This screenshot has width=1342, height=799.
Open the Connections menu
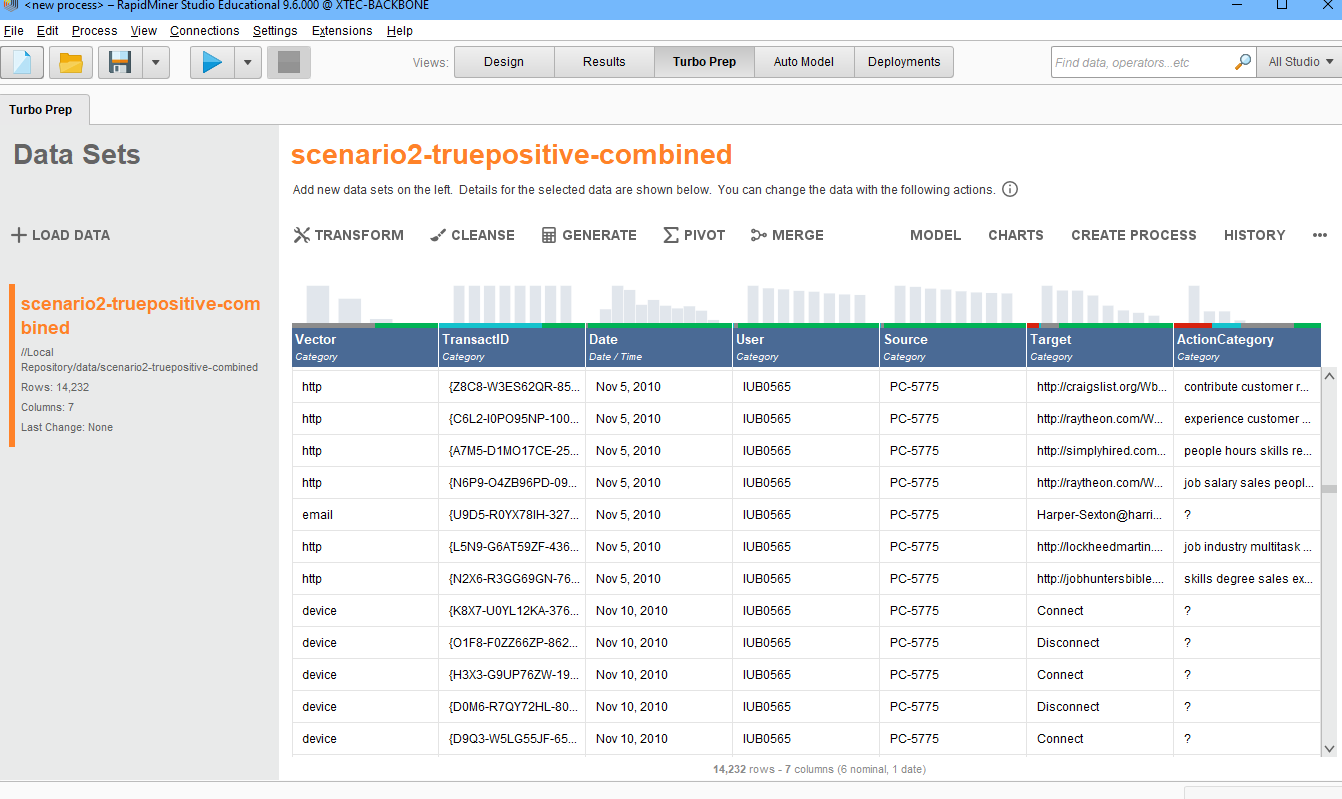pyautogui.click(x=204, y=31)
